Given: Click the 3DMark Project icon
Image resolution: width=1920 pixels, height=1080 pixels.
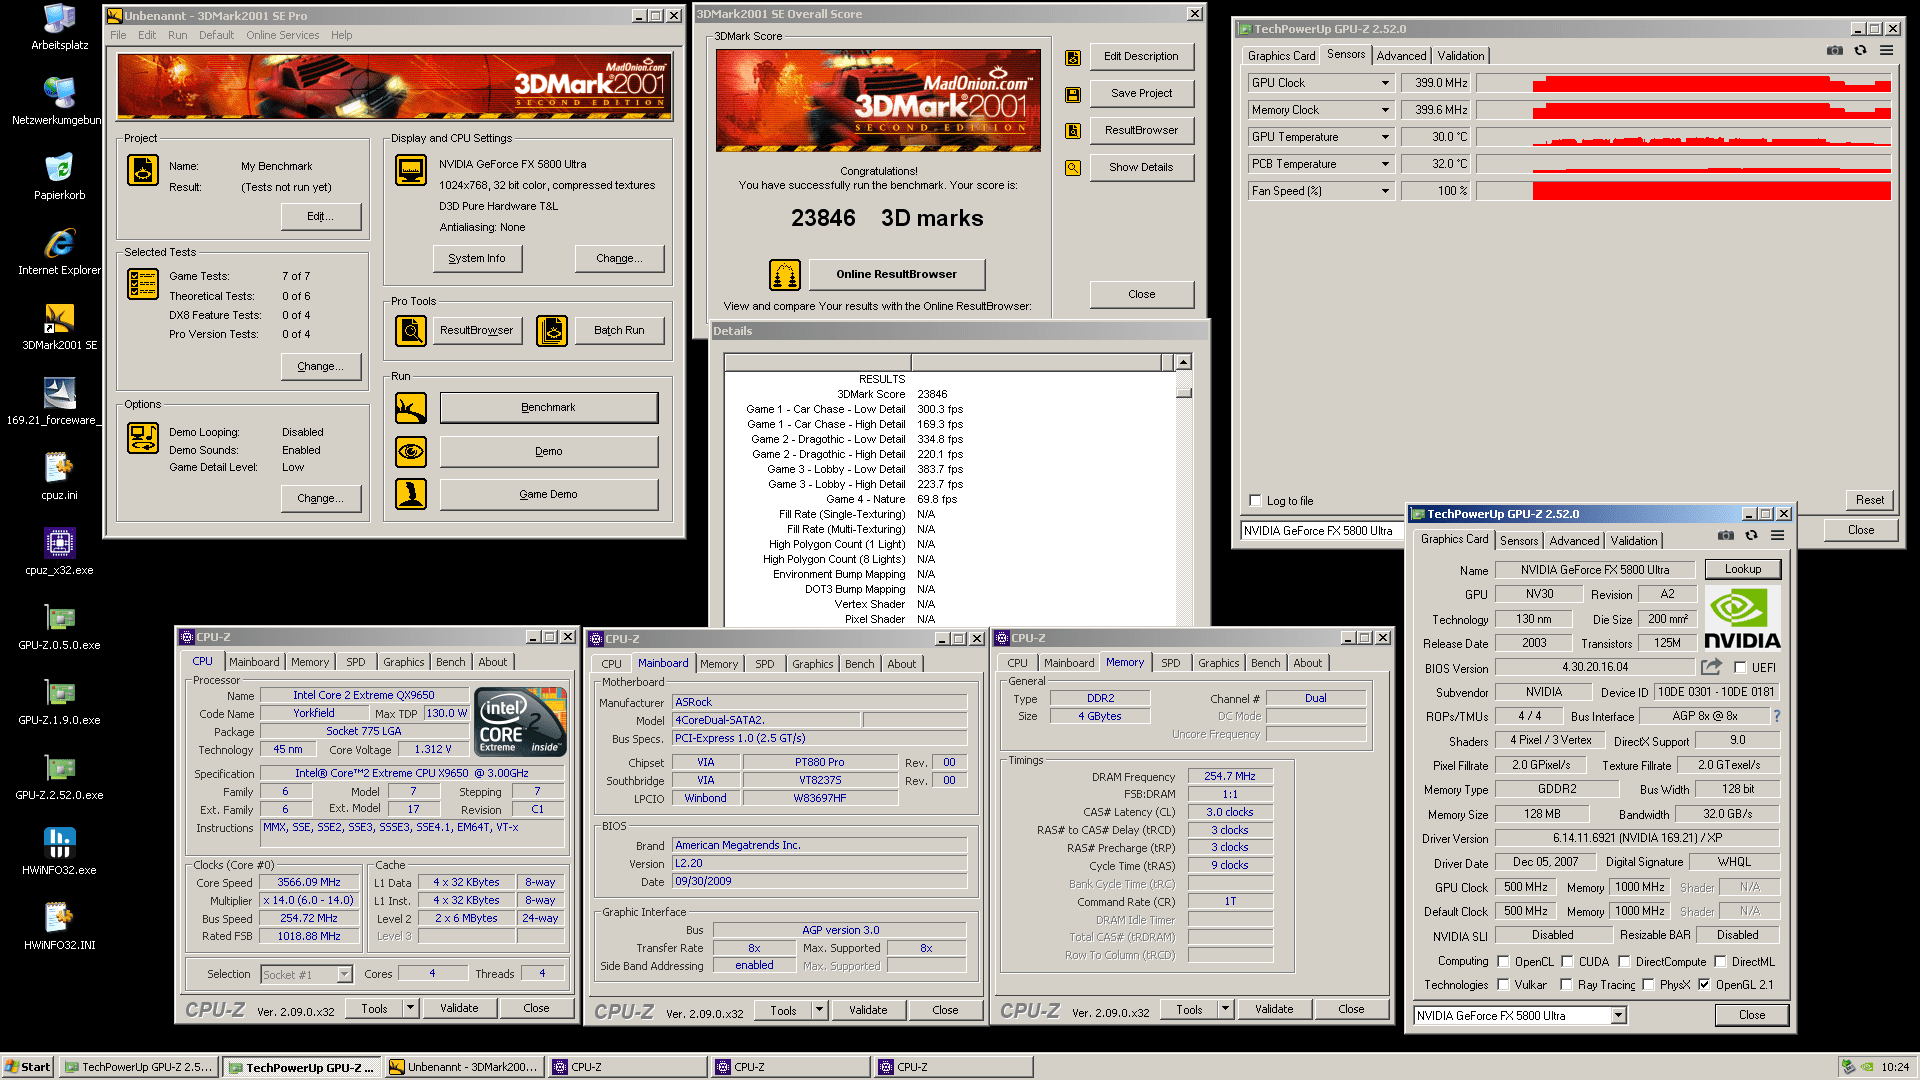Looking at the screenshot, I should click(143, 171).
